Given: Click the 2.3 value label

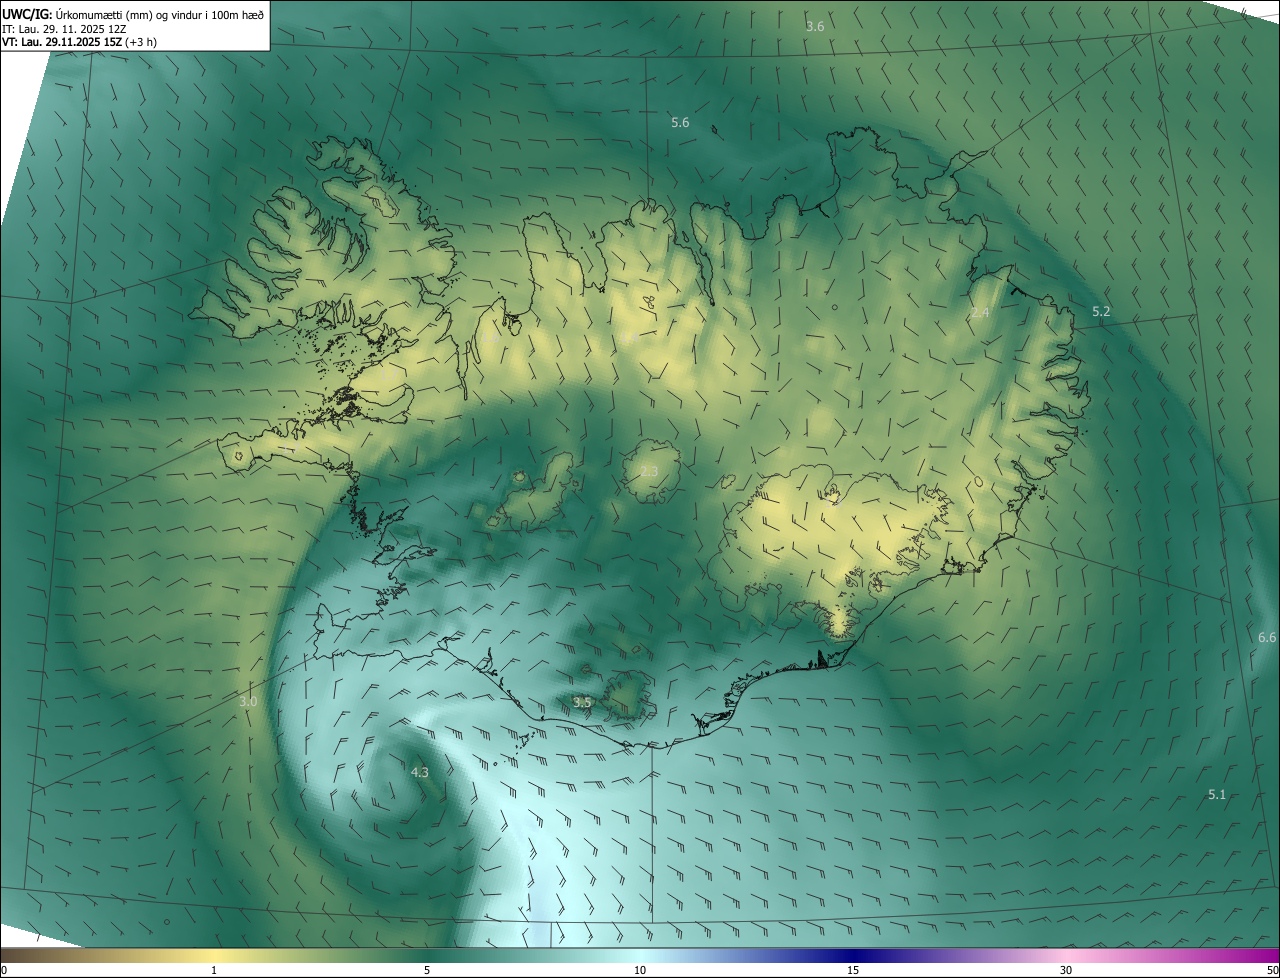Looking at the screenshot, I should pos(649,471).
